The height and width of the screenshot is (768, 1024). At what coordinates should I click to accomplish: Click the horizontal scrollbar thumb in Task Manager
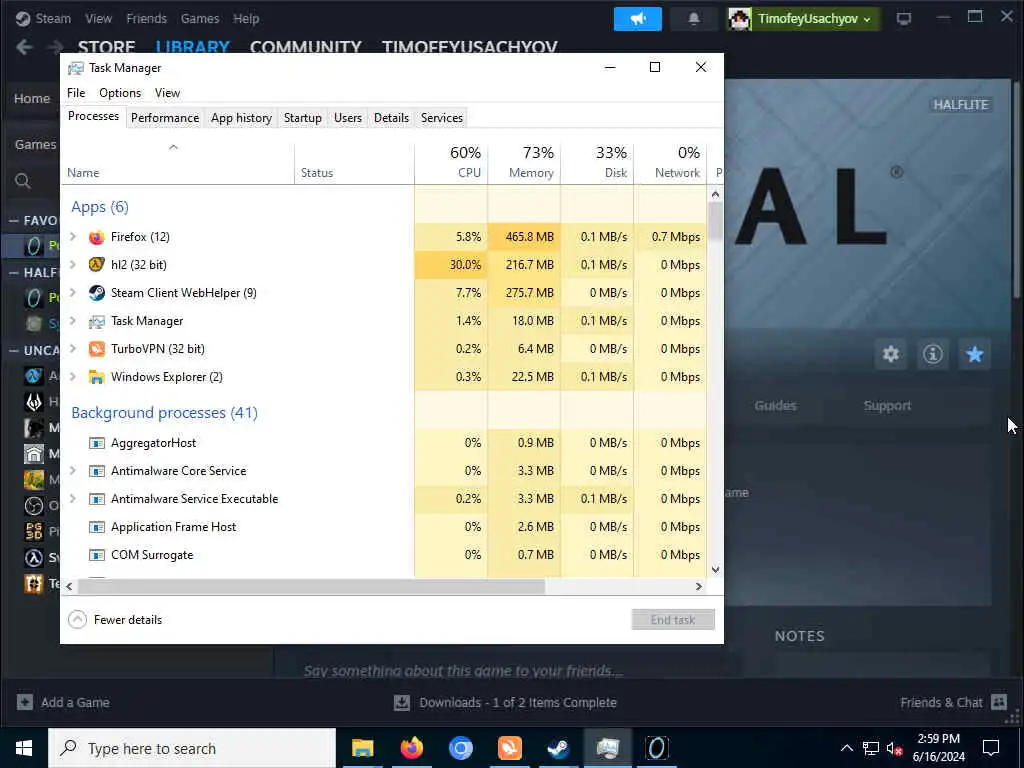[311, 586]
